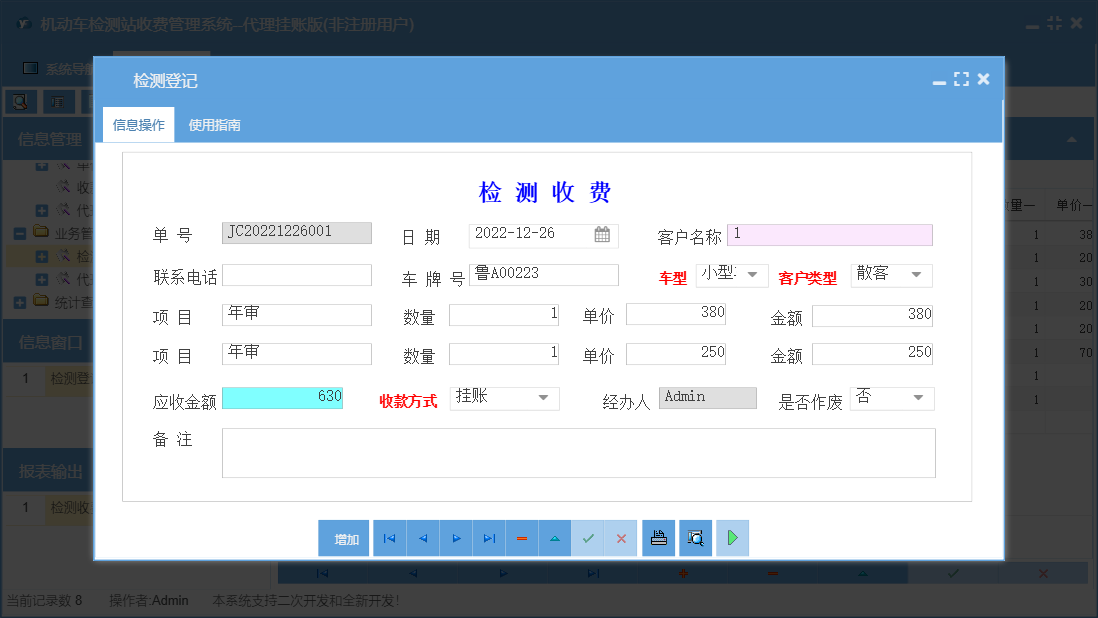Jump to the first record icon
Screen dimensions: 1098x618
(x=389, y=538)
